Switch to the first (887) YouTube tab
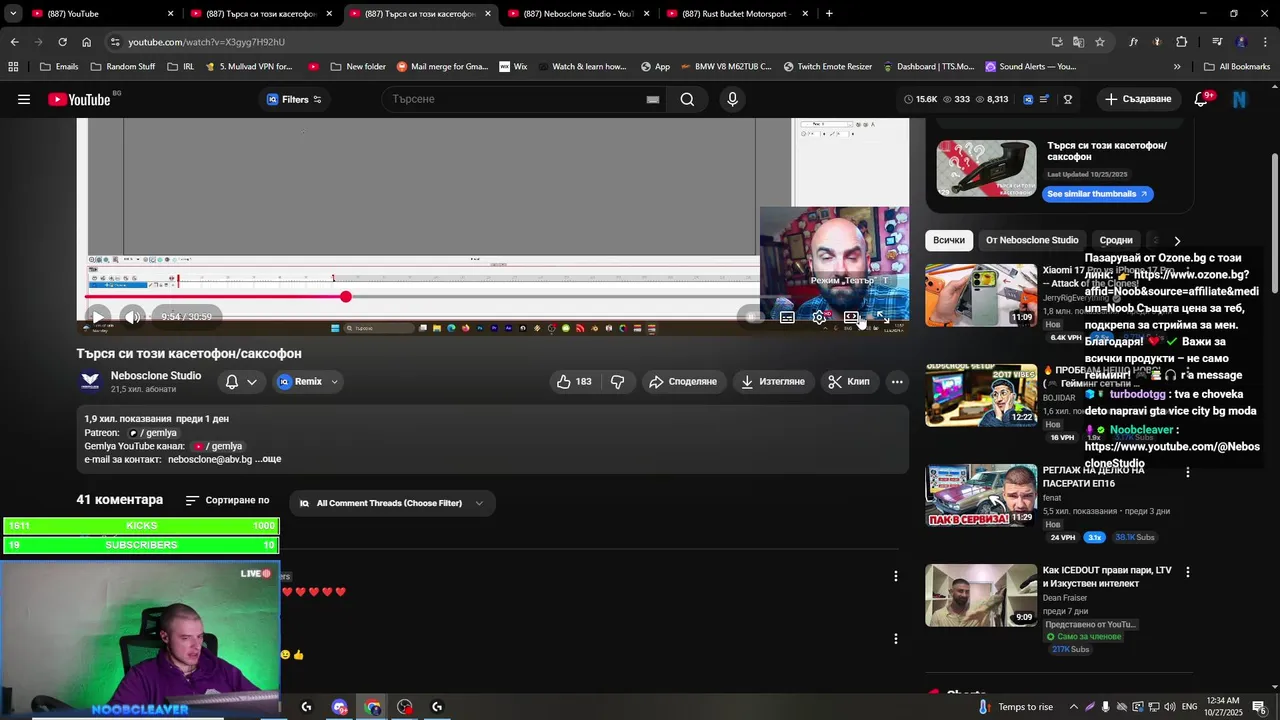Screen dimensions: 1280x720 [100, 14]
